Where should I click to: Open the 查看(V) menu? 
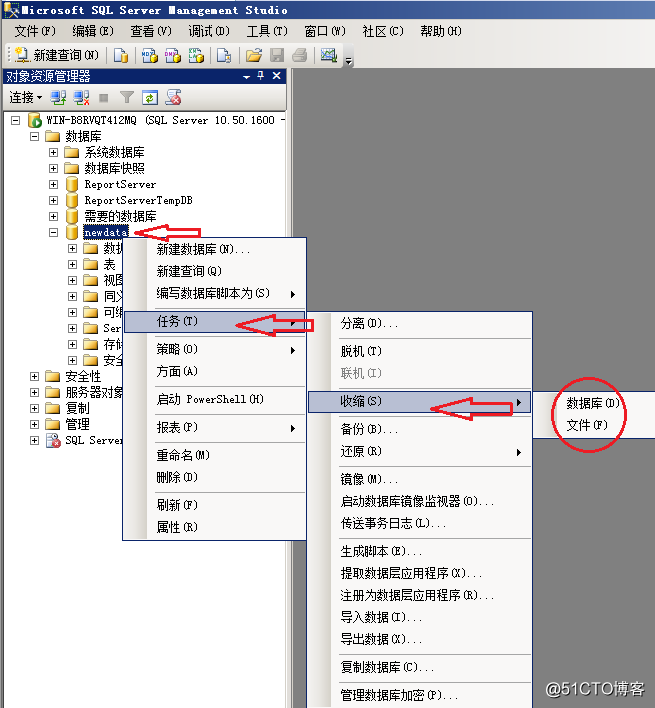coord(151,31)
